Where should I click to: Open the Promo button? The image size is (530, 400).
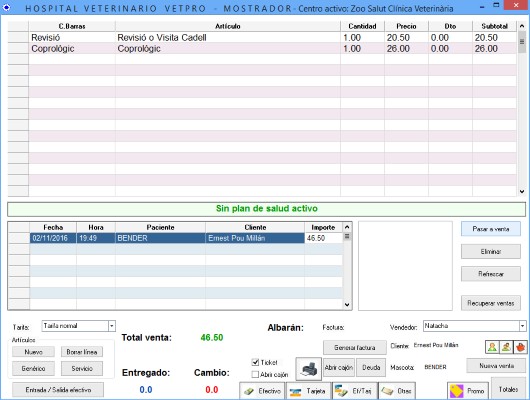coord(468,391)
